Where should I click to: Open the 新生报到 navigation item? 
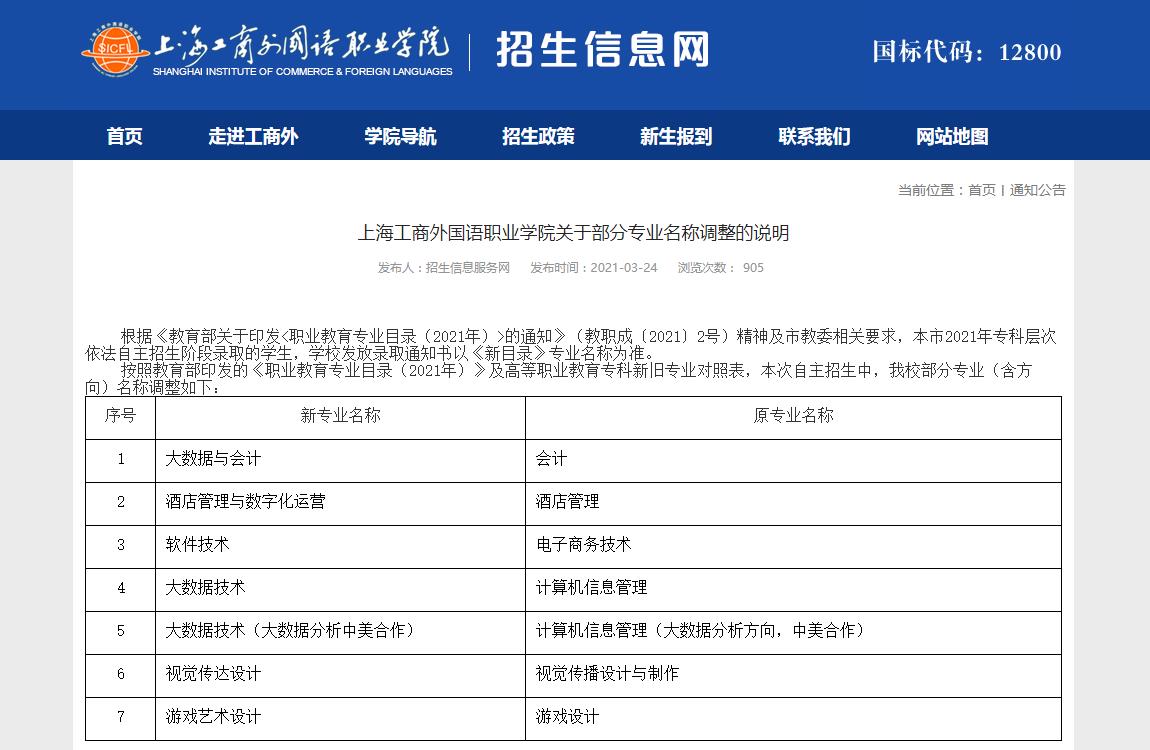tap(676, 136)
